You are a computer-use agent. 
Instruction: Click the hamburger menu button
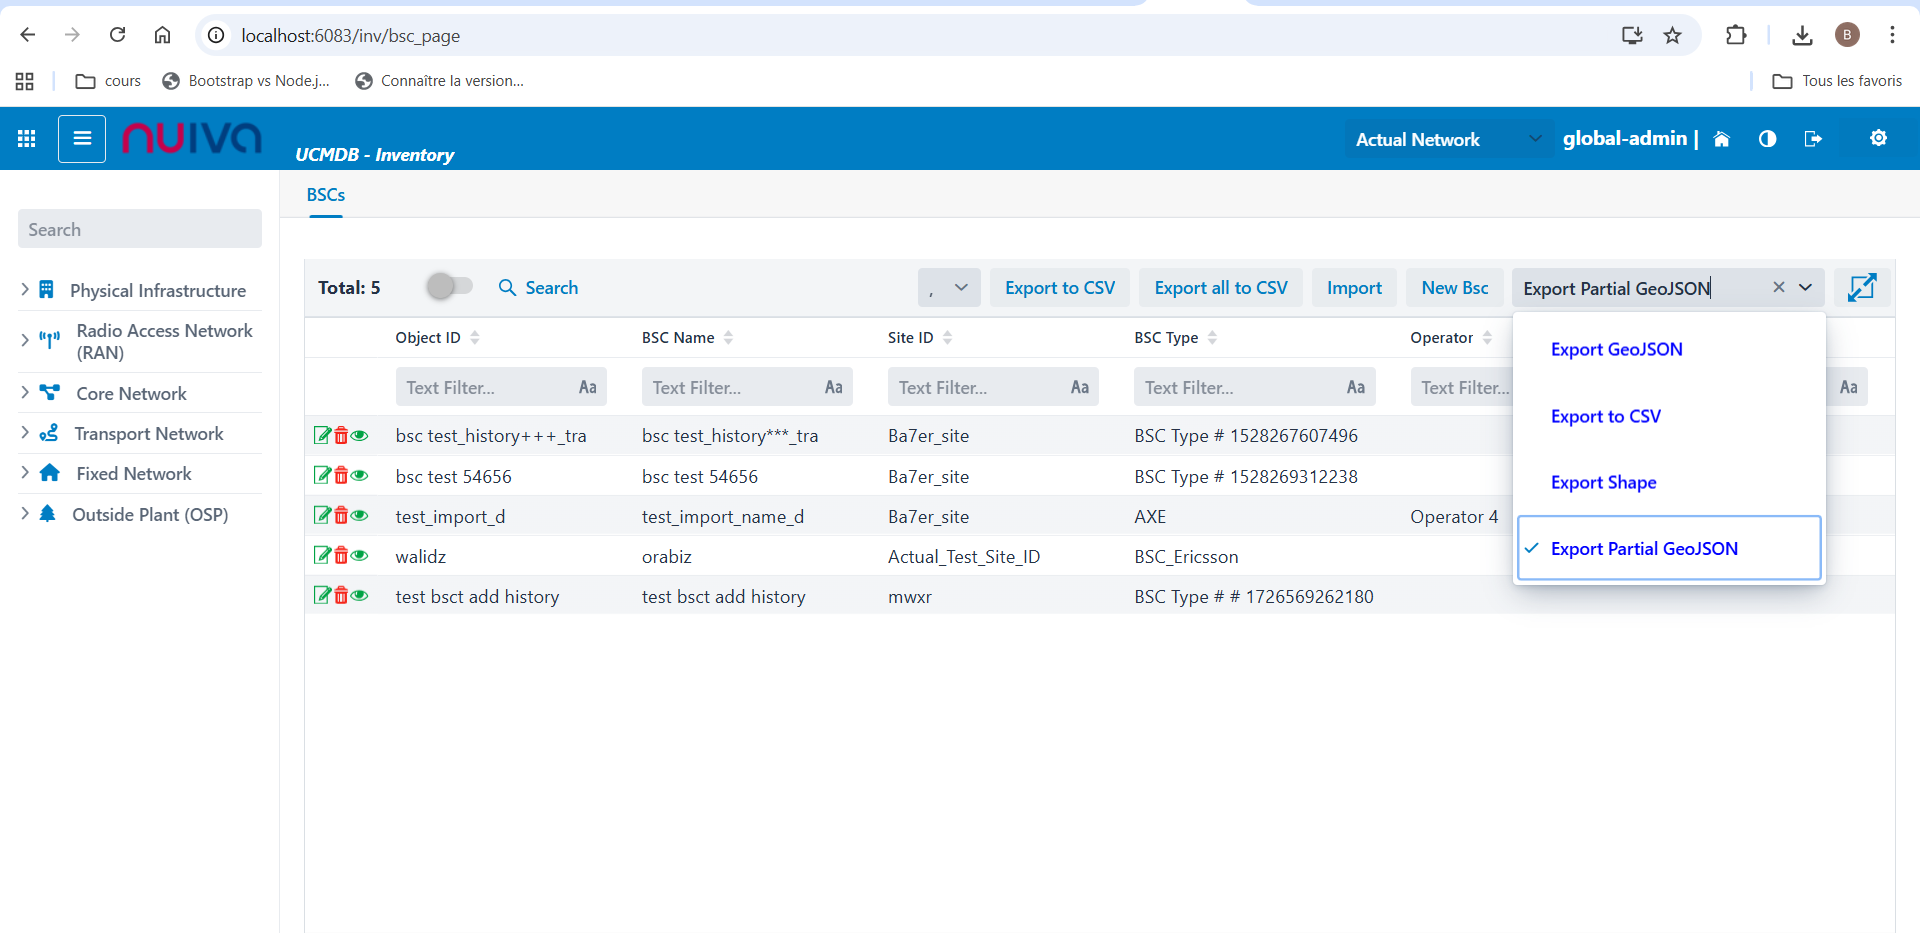(x=82, y=139)
